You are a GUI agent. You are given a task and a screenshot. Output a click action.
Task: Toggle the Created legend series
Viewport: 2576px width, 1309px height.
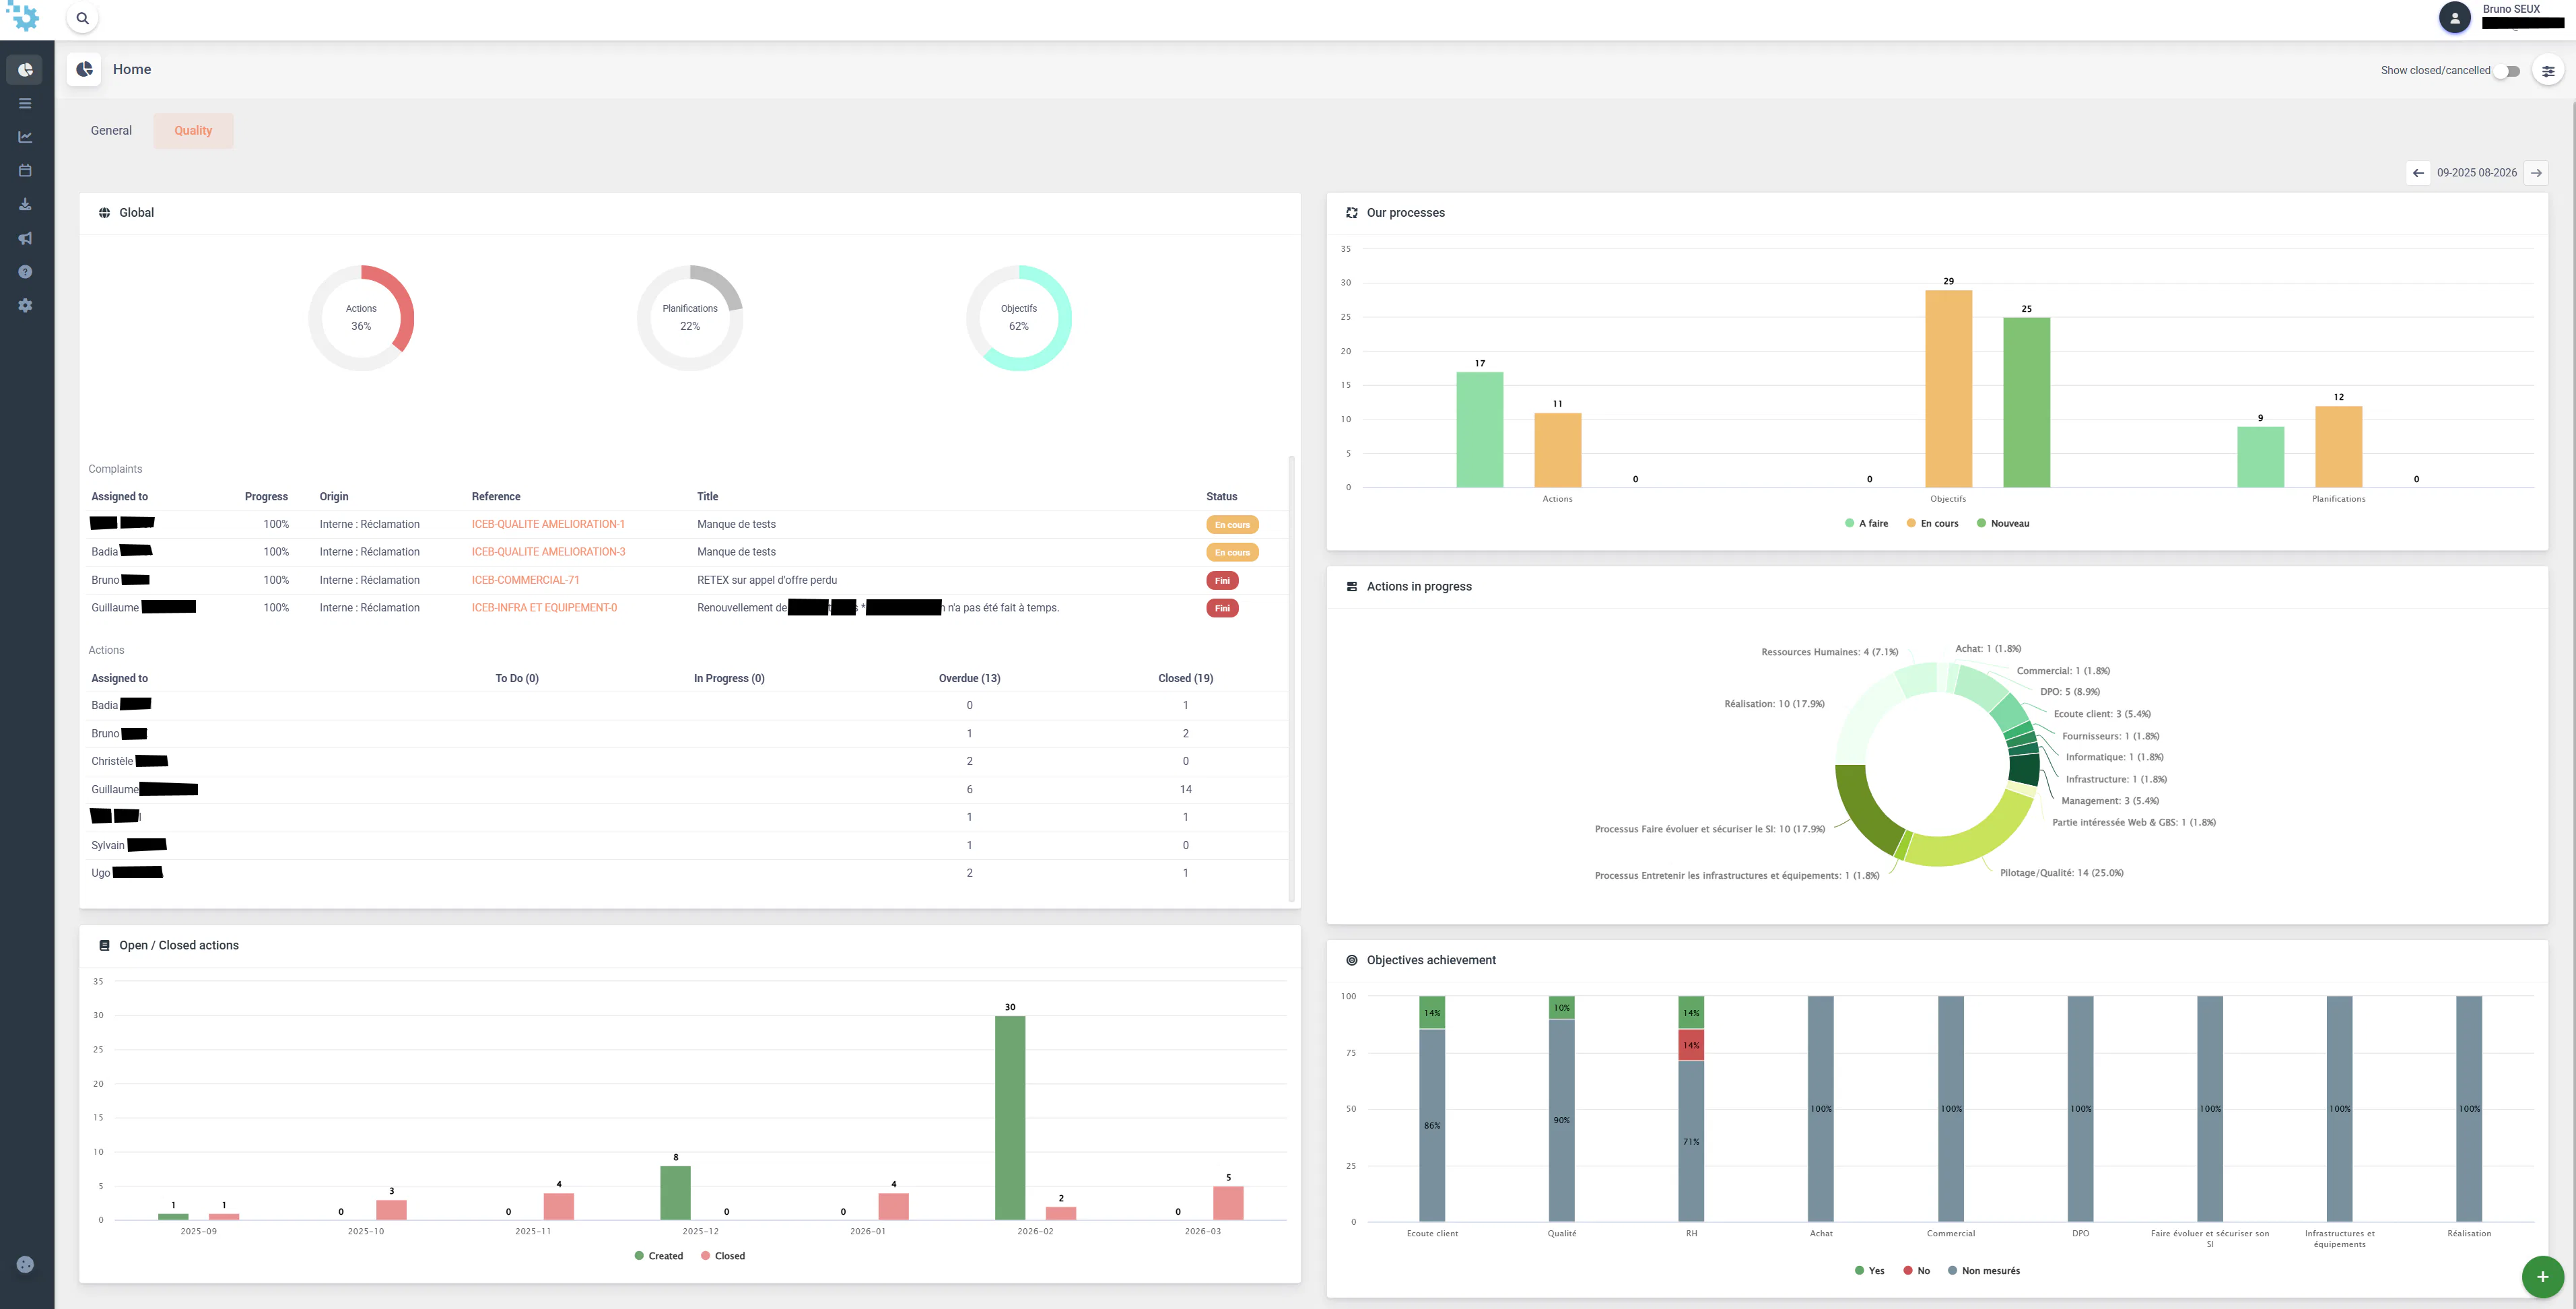pyautogui.click(x=659, y=1256)
